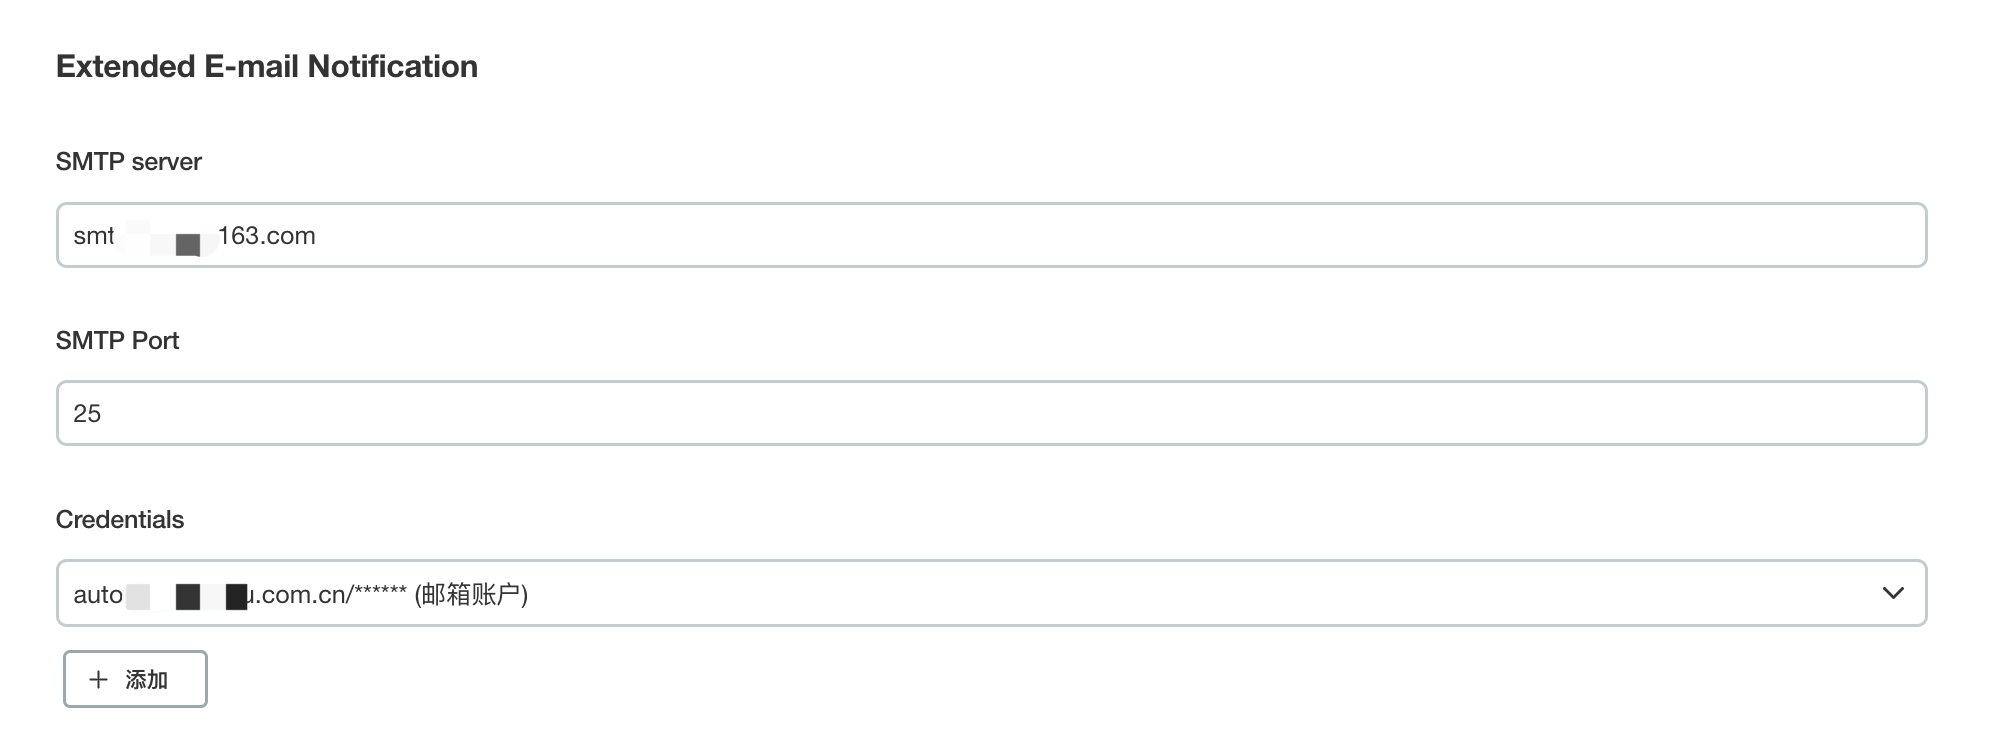Click into the SMTP Port field

click(990, 413)
